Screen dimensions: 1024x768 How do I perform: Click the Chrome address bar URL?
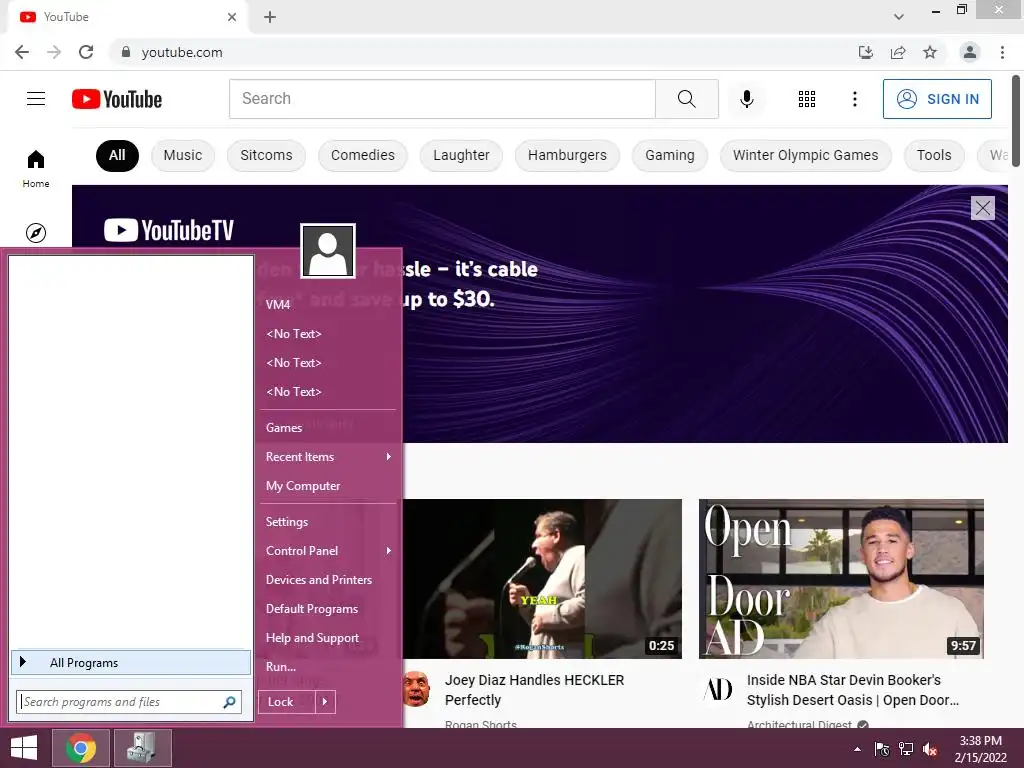tap(182, 52)
